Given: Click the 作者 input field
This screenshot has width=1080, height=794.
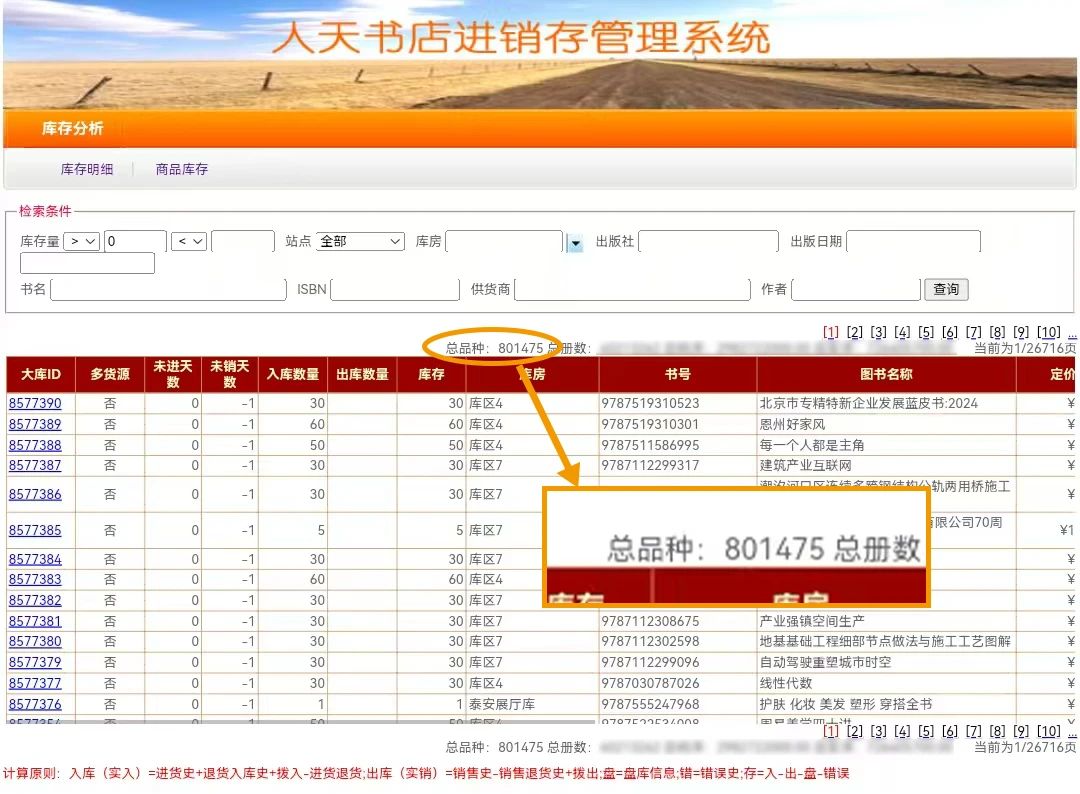Looking at the screenshot, I should click(x=855, y=290).
